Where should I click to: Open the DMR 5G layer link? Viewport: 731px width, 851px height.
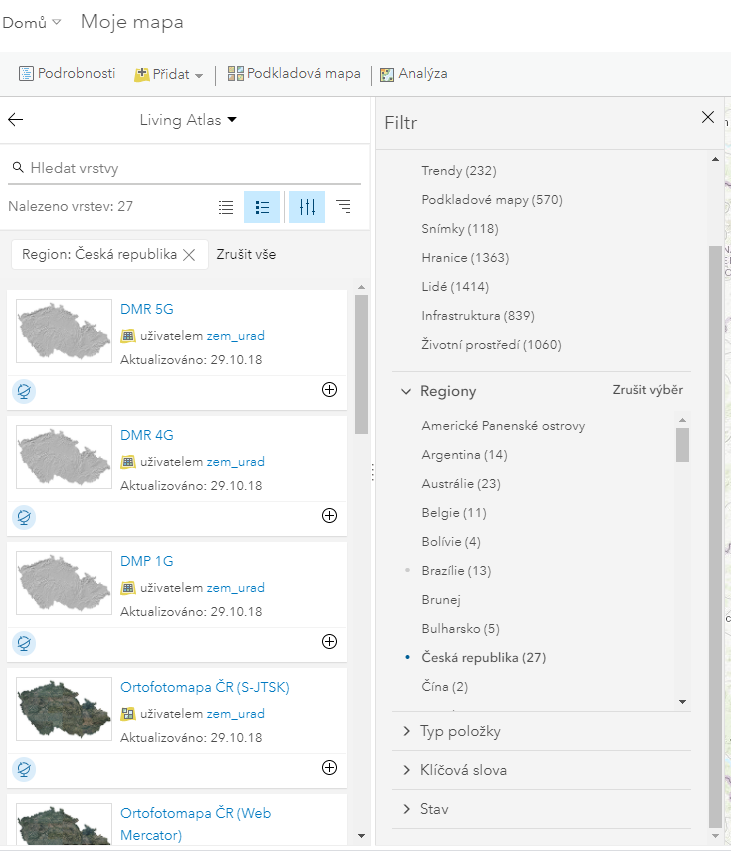(x=147, y=309)
